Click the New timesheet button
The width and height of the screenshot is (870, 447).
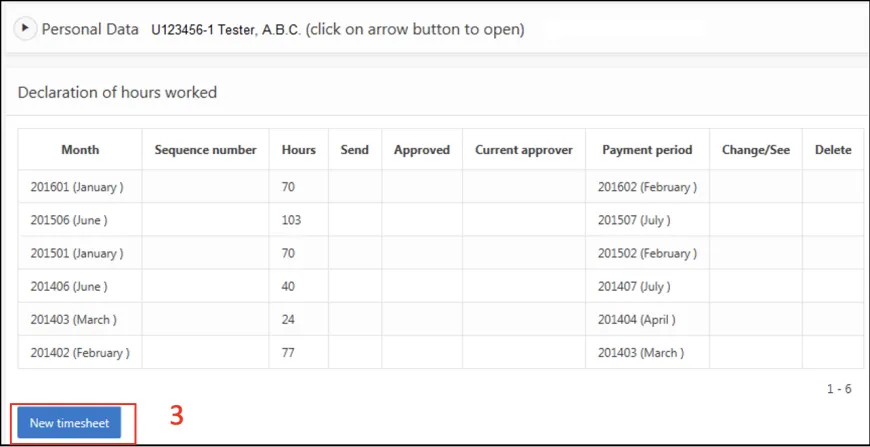69,423
